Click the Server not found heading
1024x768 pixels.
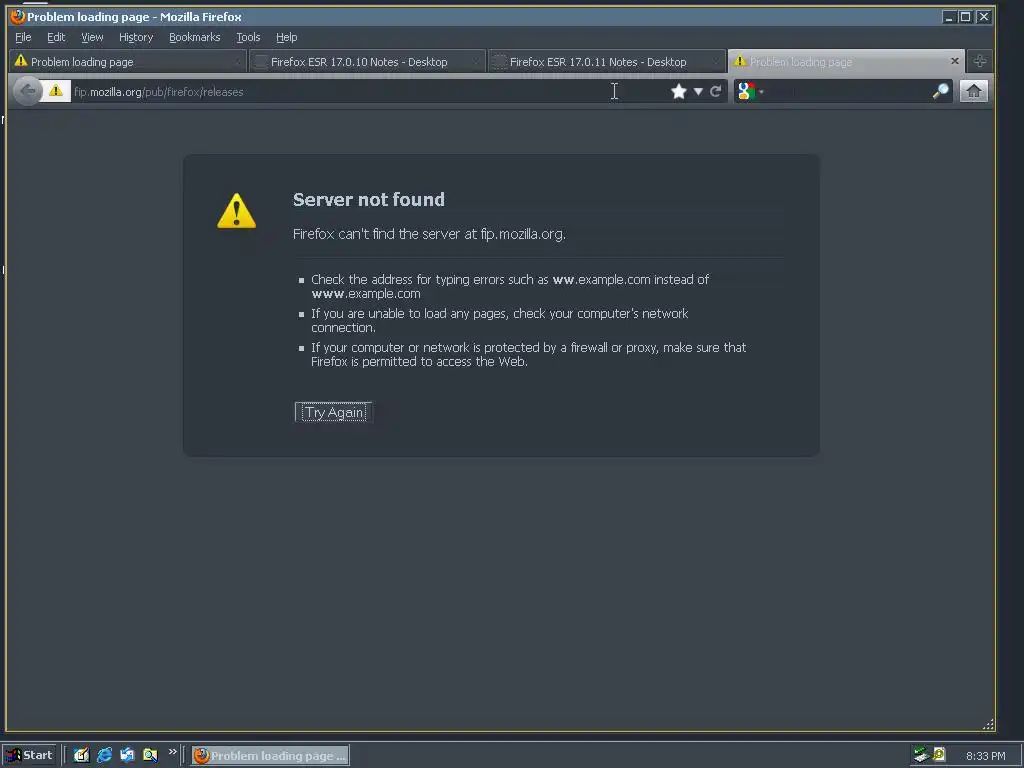[x=368, y=199]
